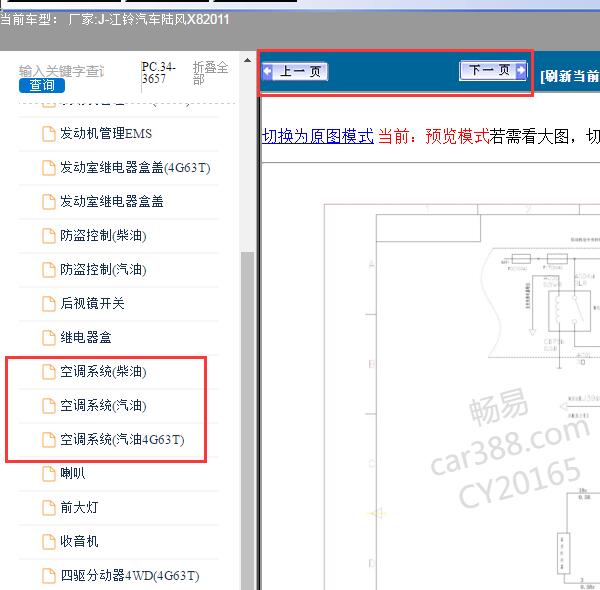Click document icon beside 空调系统(汽油4G63T)

tap(49, 440)
